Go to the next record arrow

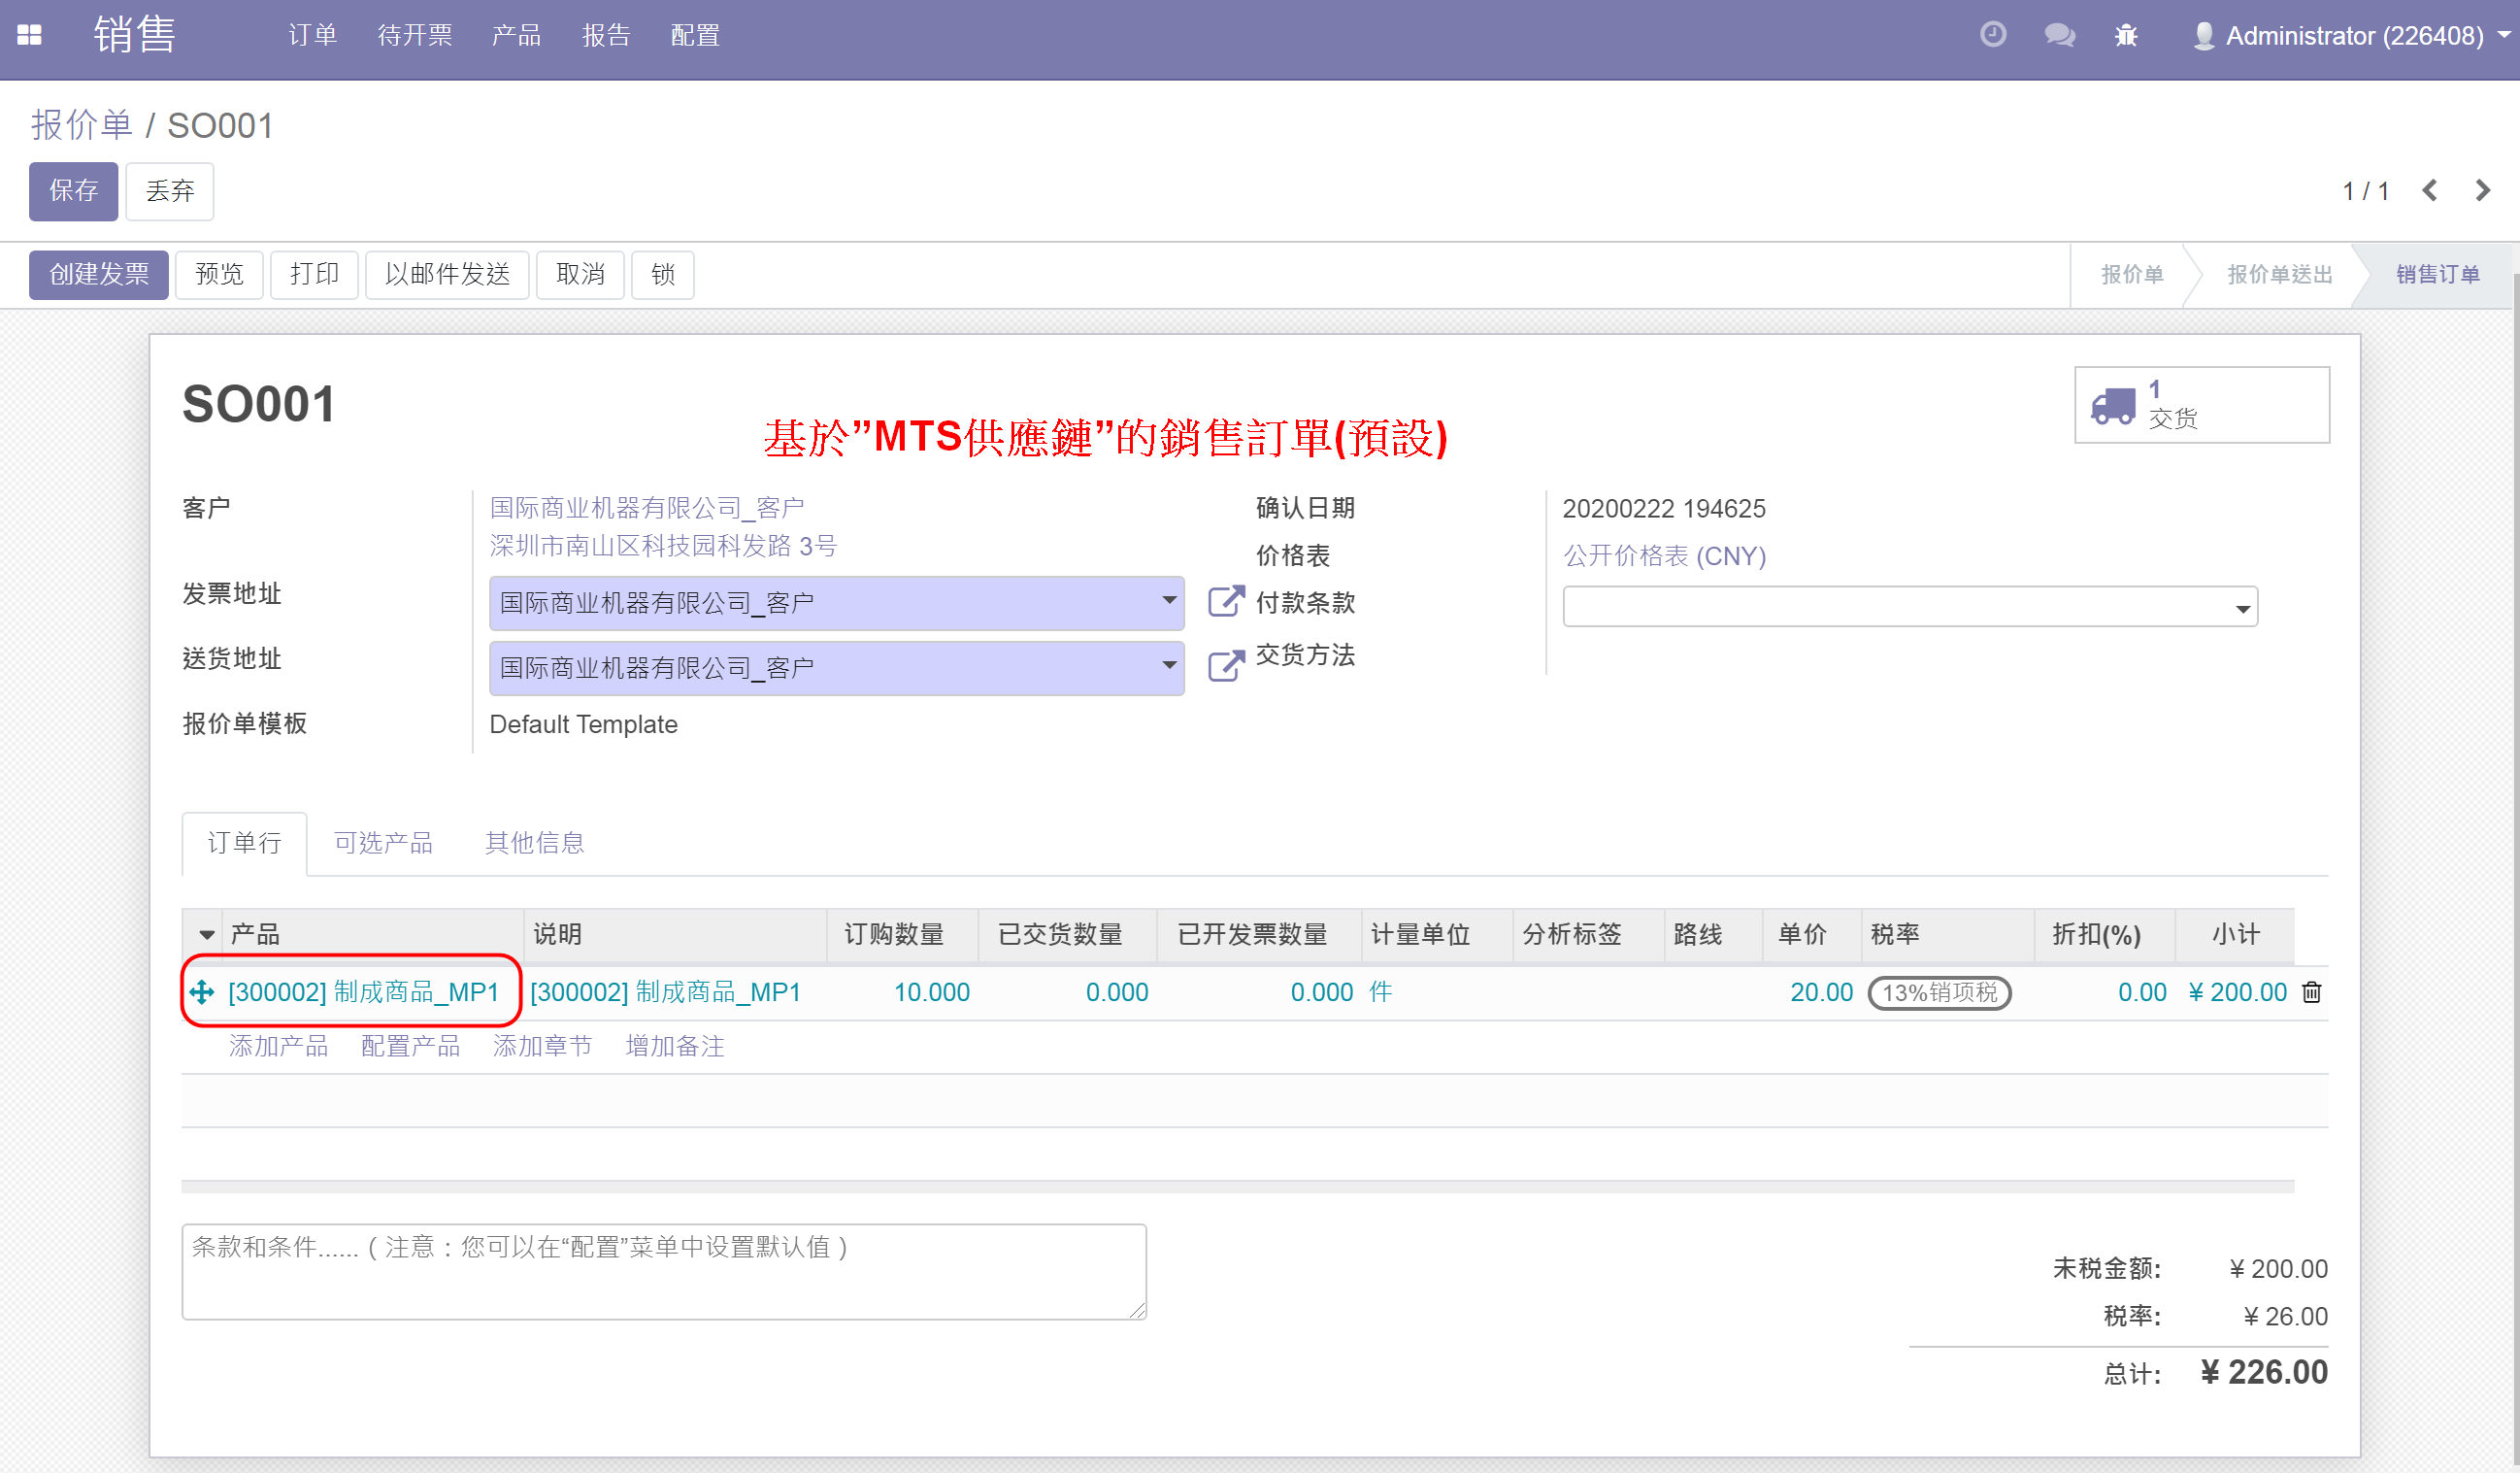(x=2483, y=190)
